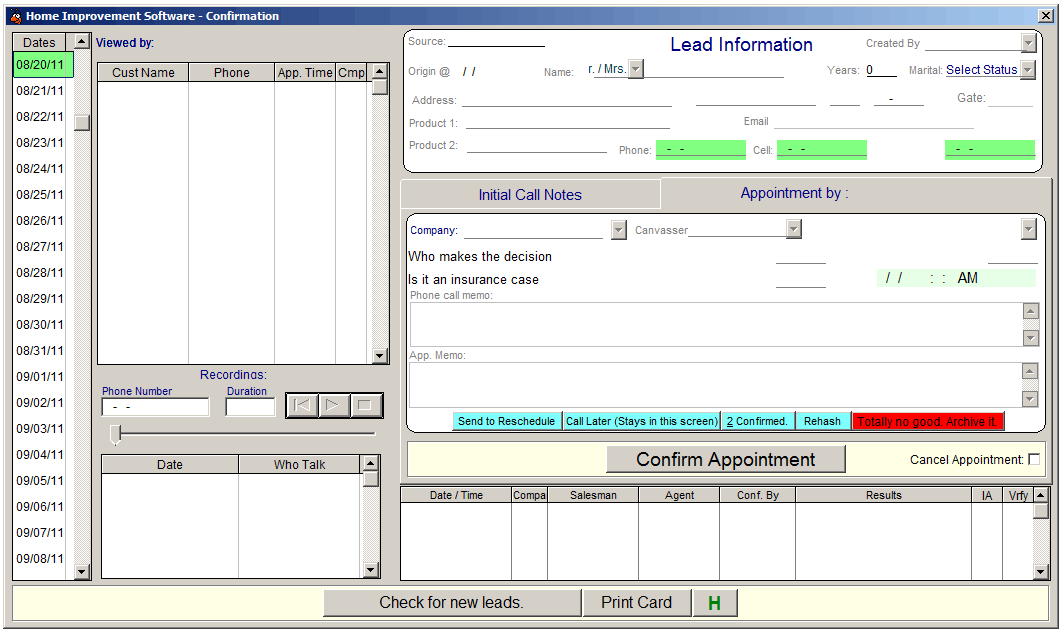The width and height of the screenshot is (1060, 633).
Task: Click the Dates column header
Action: (39, 43)
